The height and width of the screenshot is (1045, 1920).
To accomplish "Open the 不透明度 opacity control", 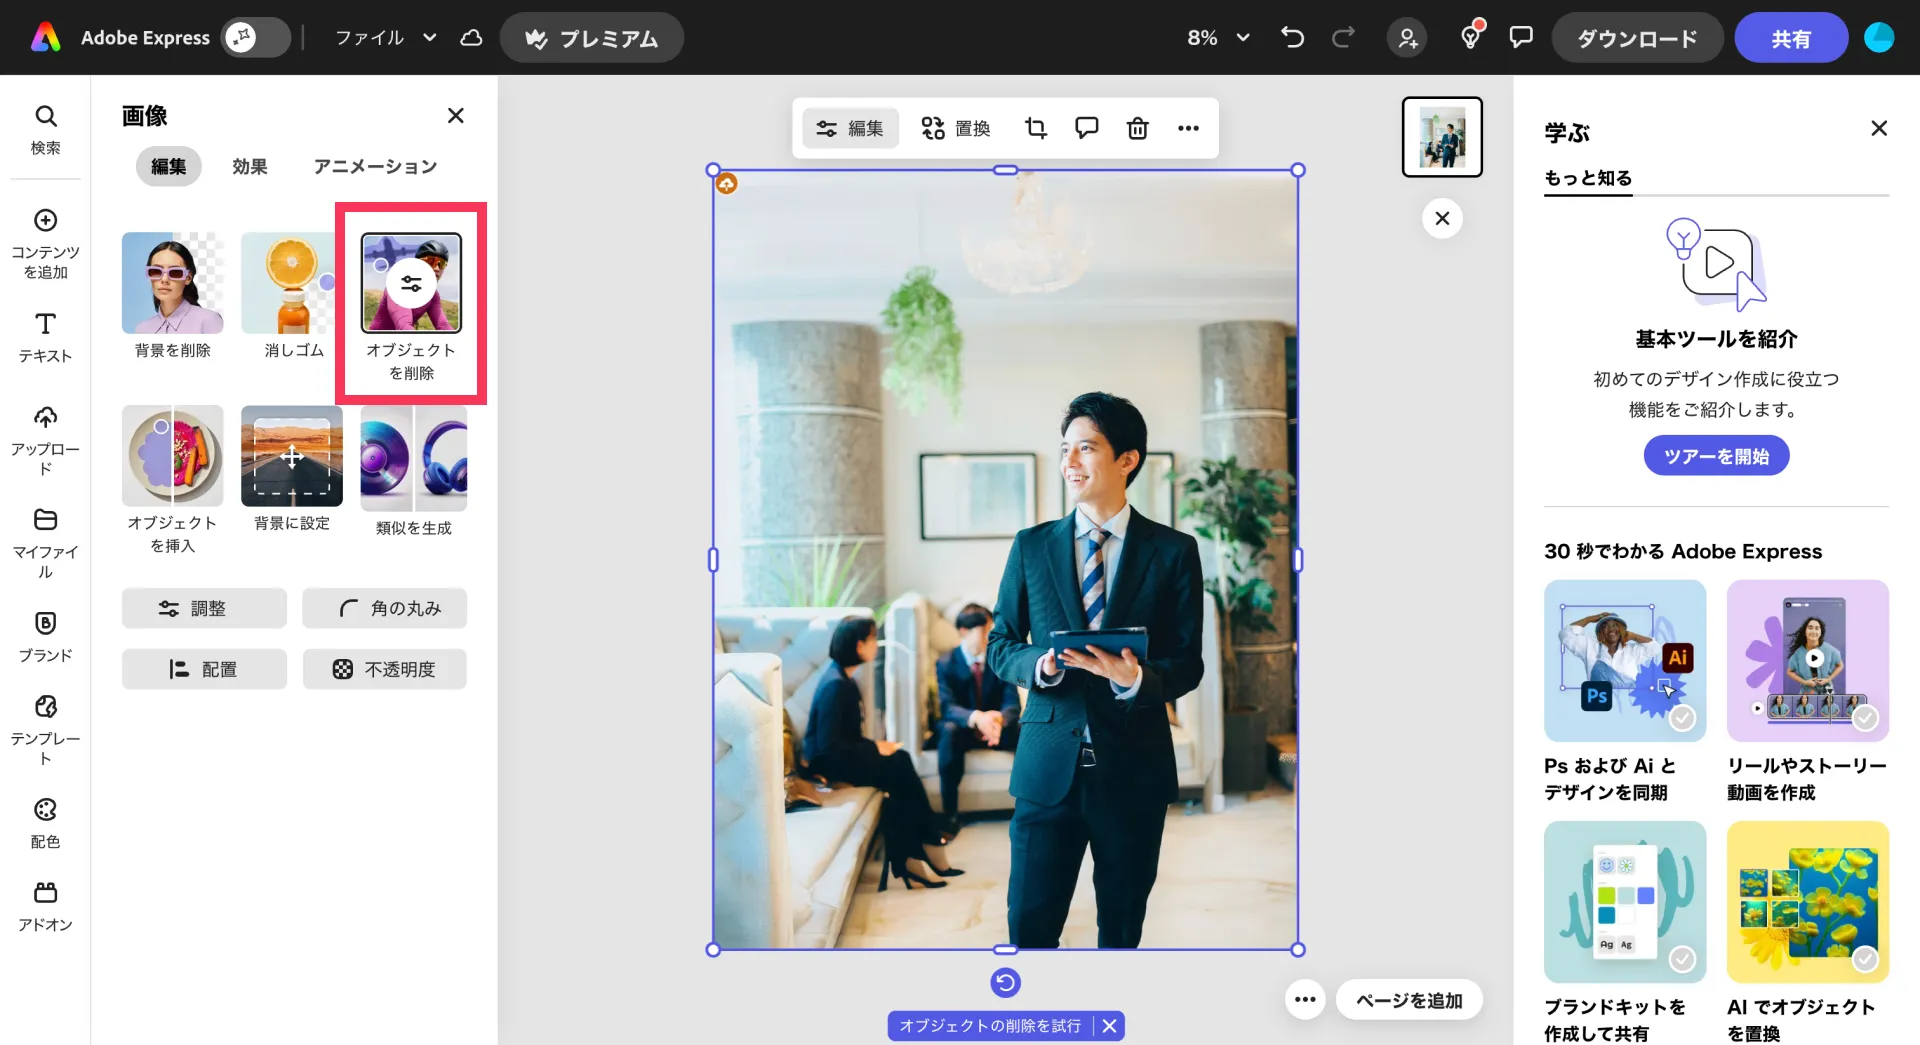I will tap(384, 669).
